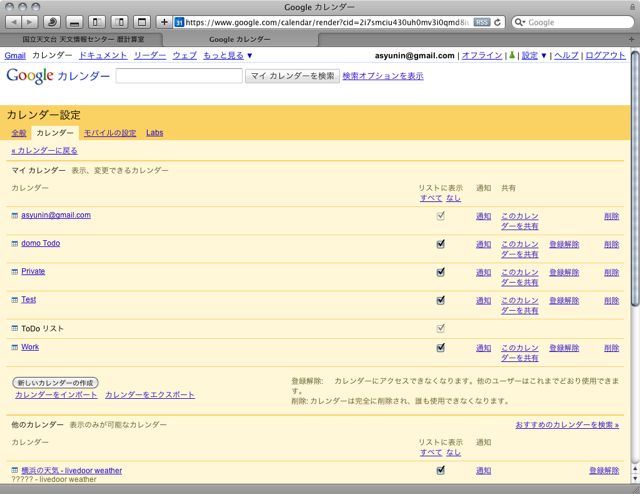The image size is (640, 494).
Task: Click 削除 link for Work calendar
Action: pos(611,348)
